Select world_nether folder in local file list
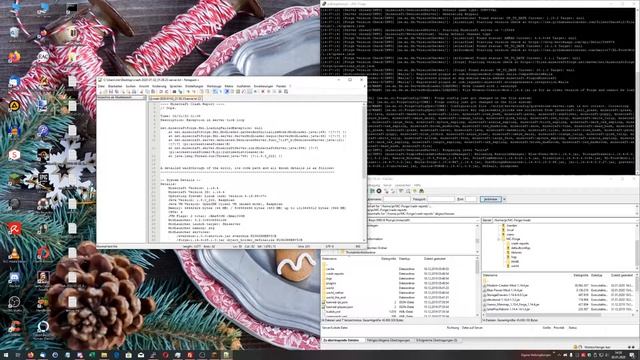This screenshot has width=640, height=360. pos(335,293)
